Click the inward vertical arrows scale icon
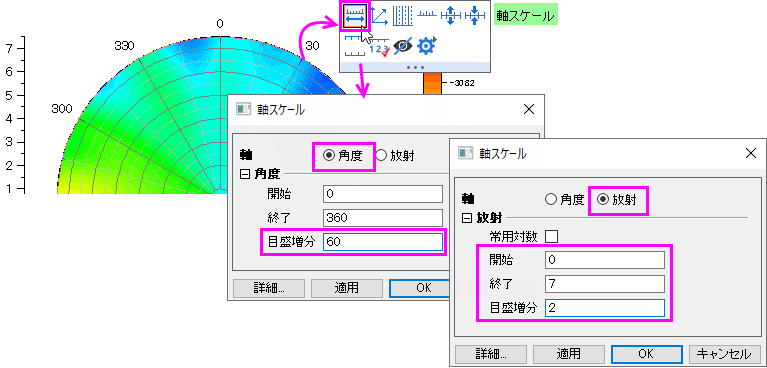This screenshot has height=368, width=767. pyautogui.click(x=474, y=16)
